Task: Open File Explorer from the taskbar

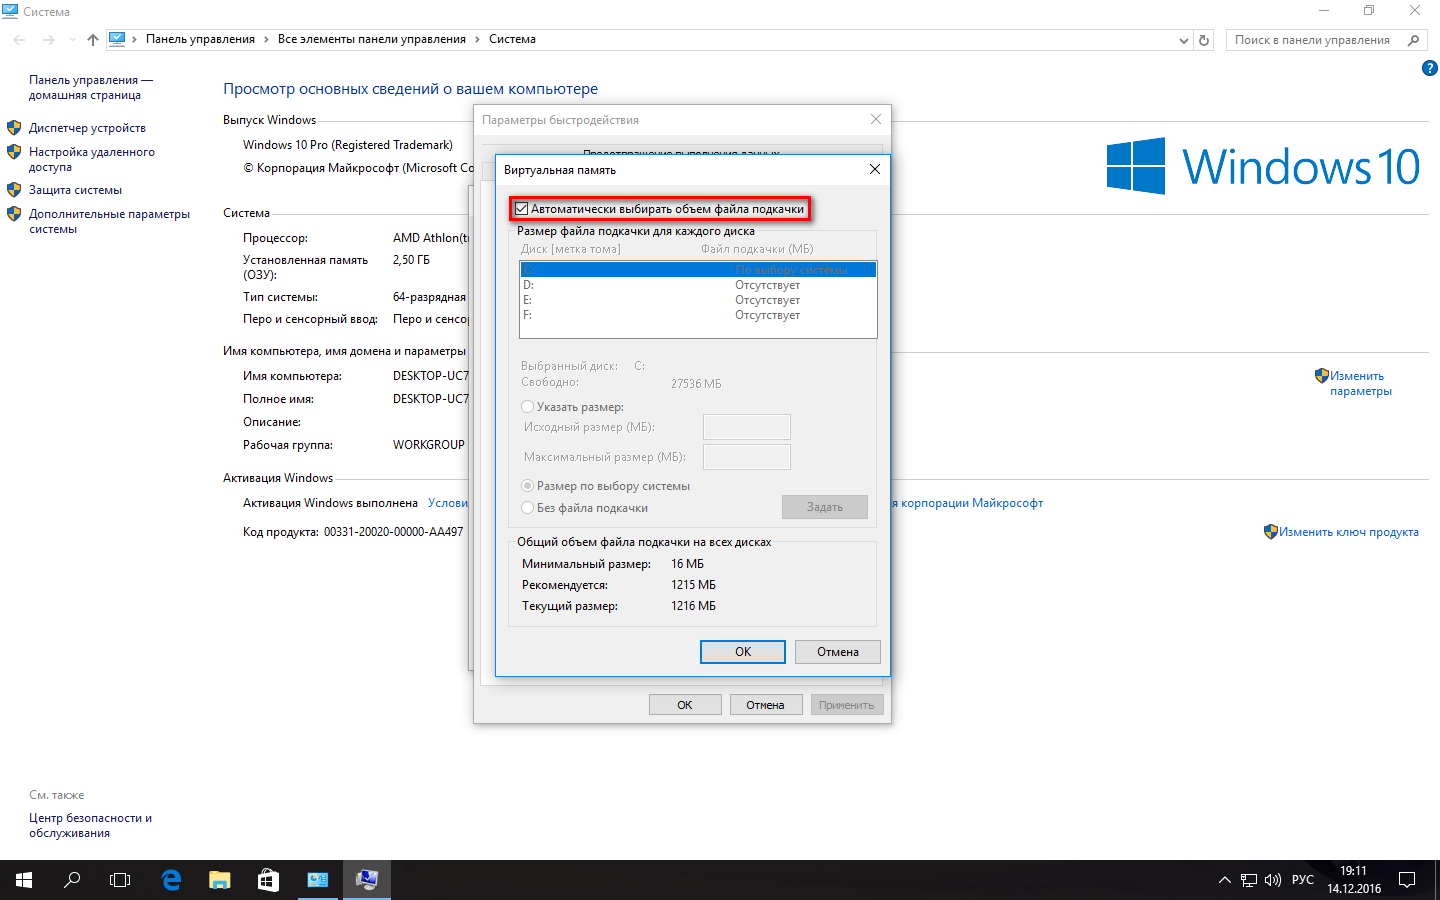Action: [219, 880]
